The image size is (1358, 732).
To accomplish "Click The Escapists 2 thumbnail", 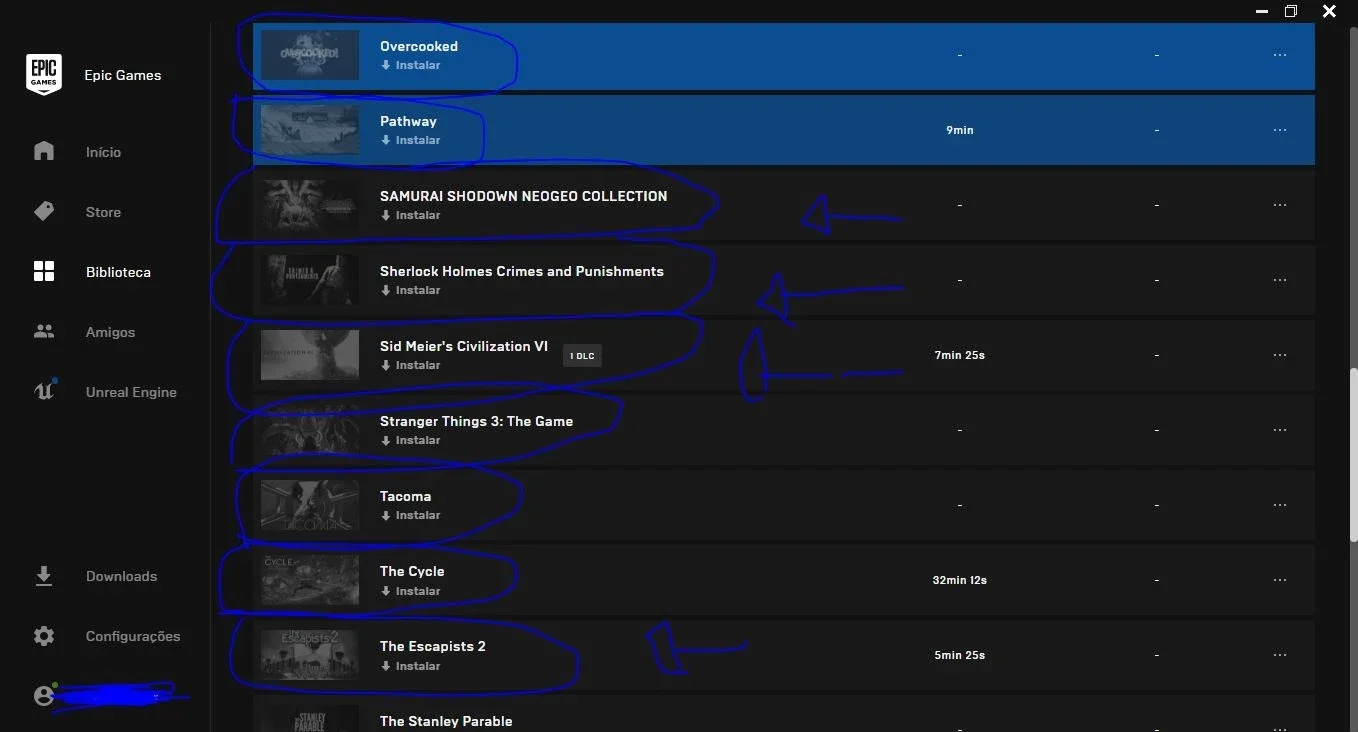I will 310,655.
